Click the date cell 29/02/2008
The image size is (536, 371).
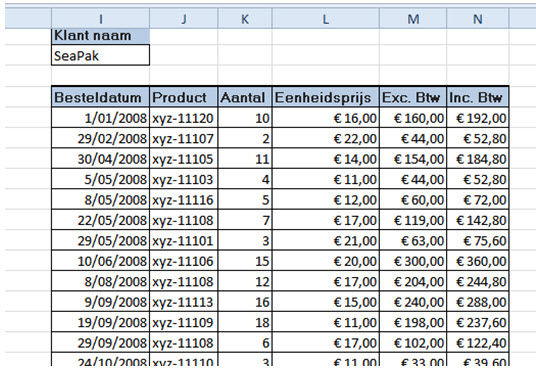(100, 138)
